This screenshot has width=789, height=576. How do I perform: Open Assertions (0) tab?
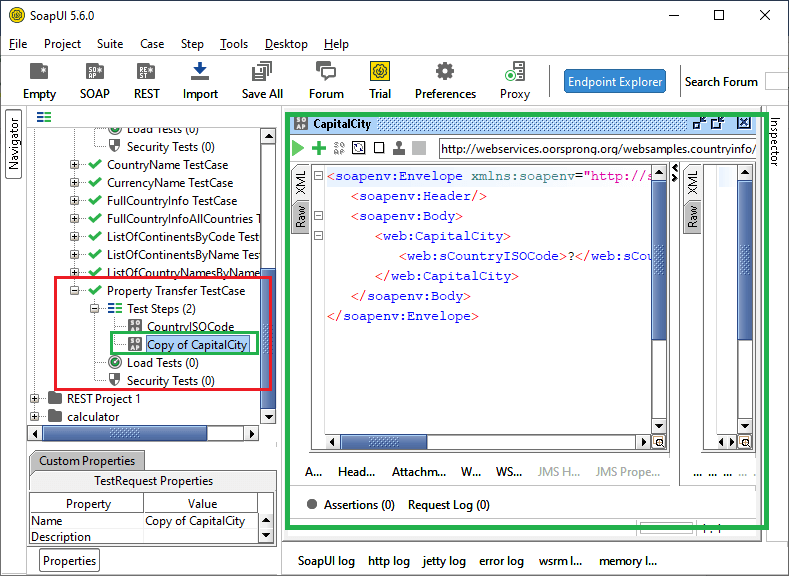[x=351, y=505]
